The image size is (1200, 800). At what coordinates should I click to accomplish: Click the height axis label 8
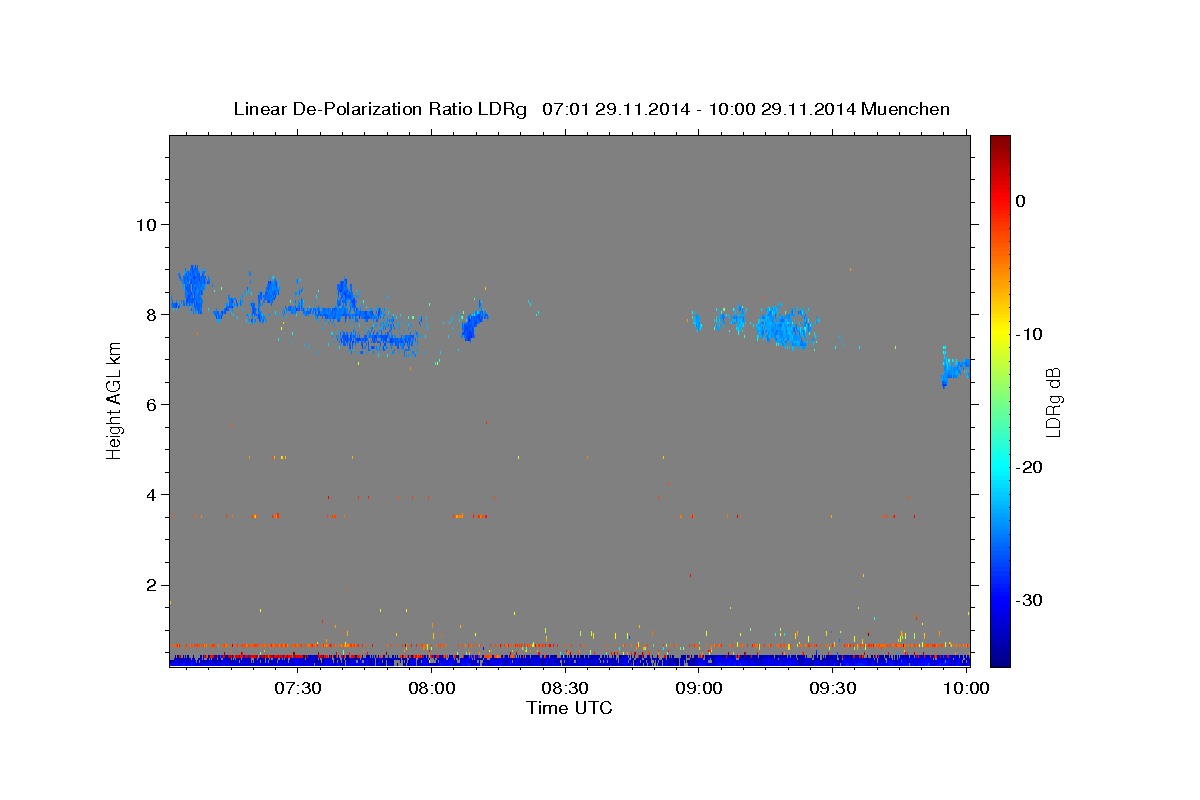point(151,314)
